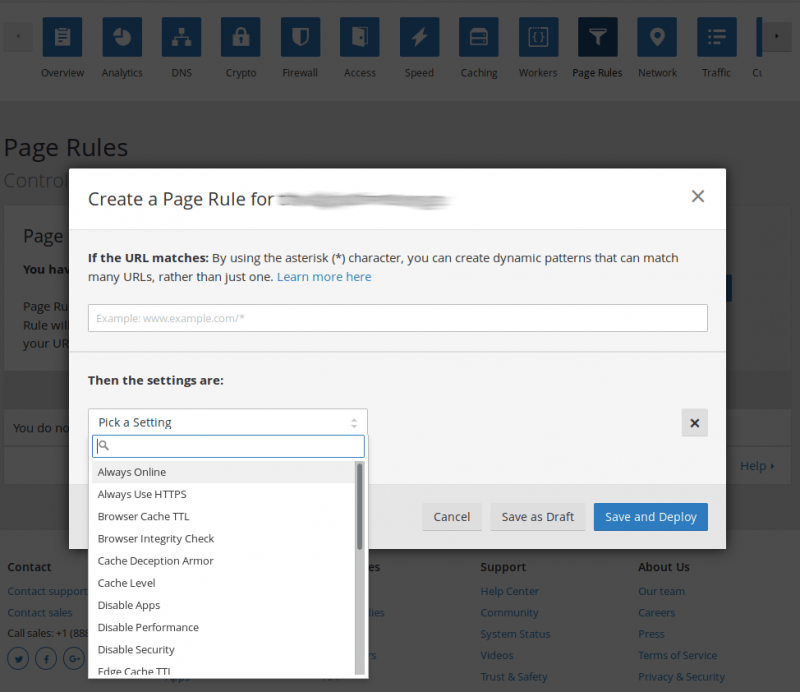Image resolution: width=800 pixels, height=692 pixels.
Task: Select Always Online option
Action: (223, 472)
